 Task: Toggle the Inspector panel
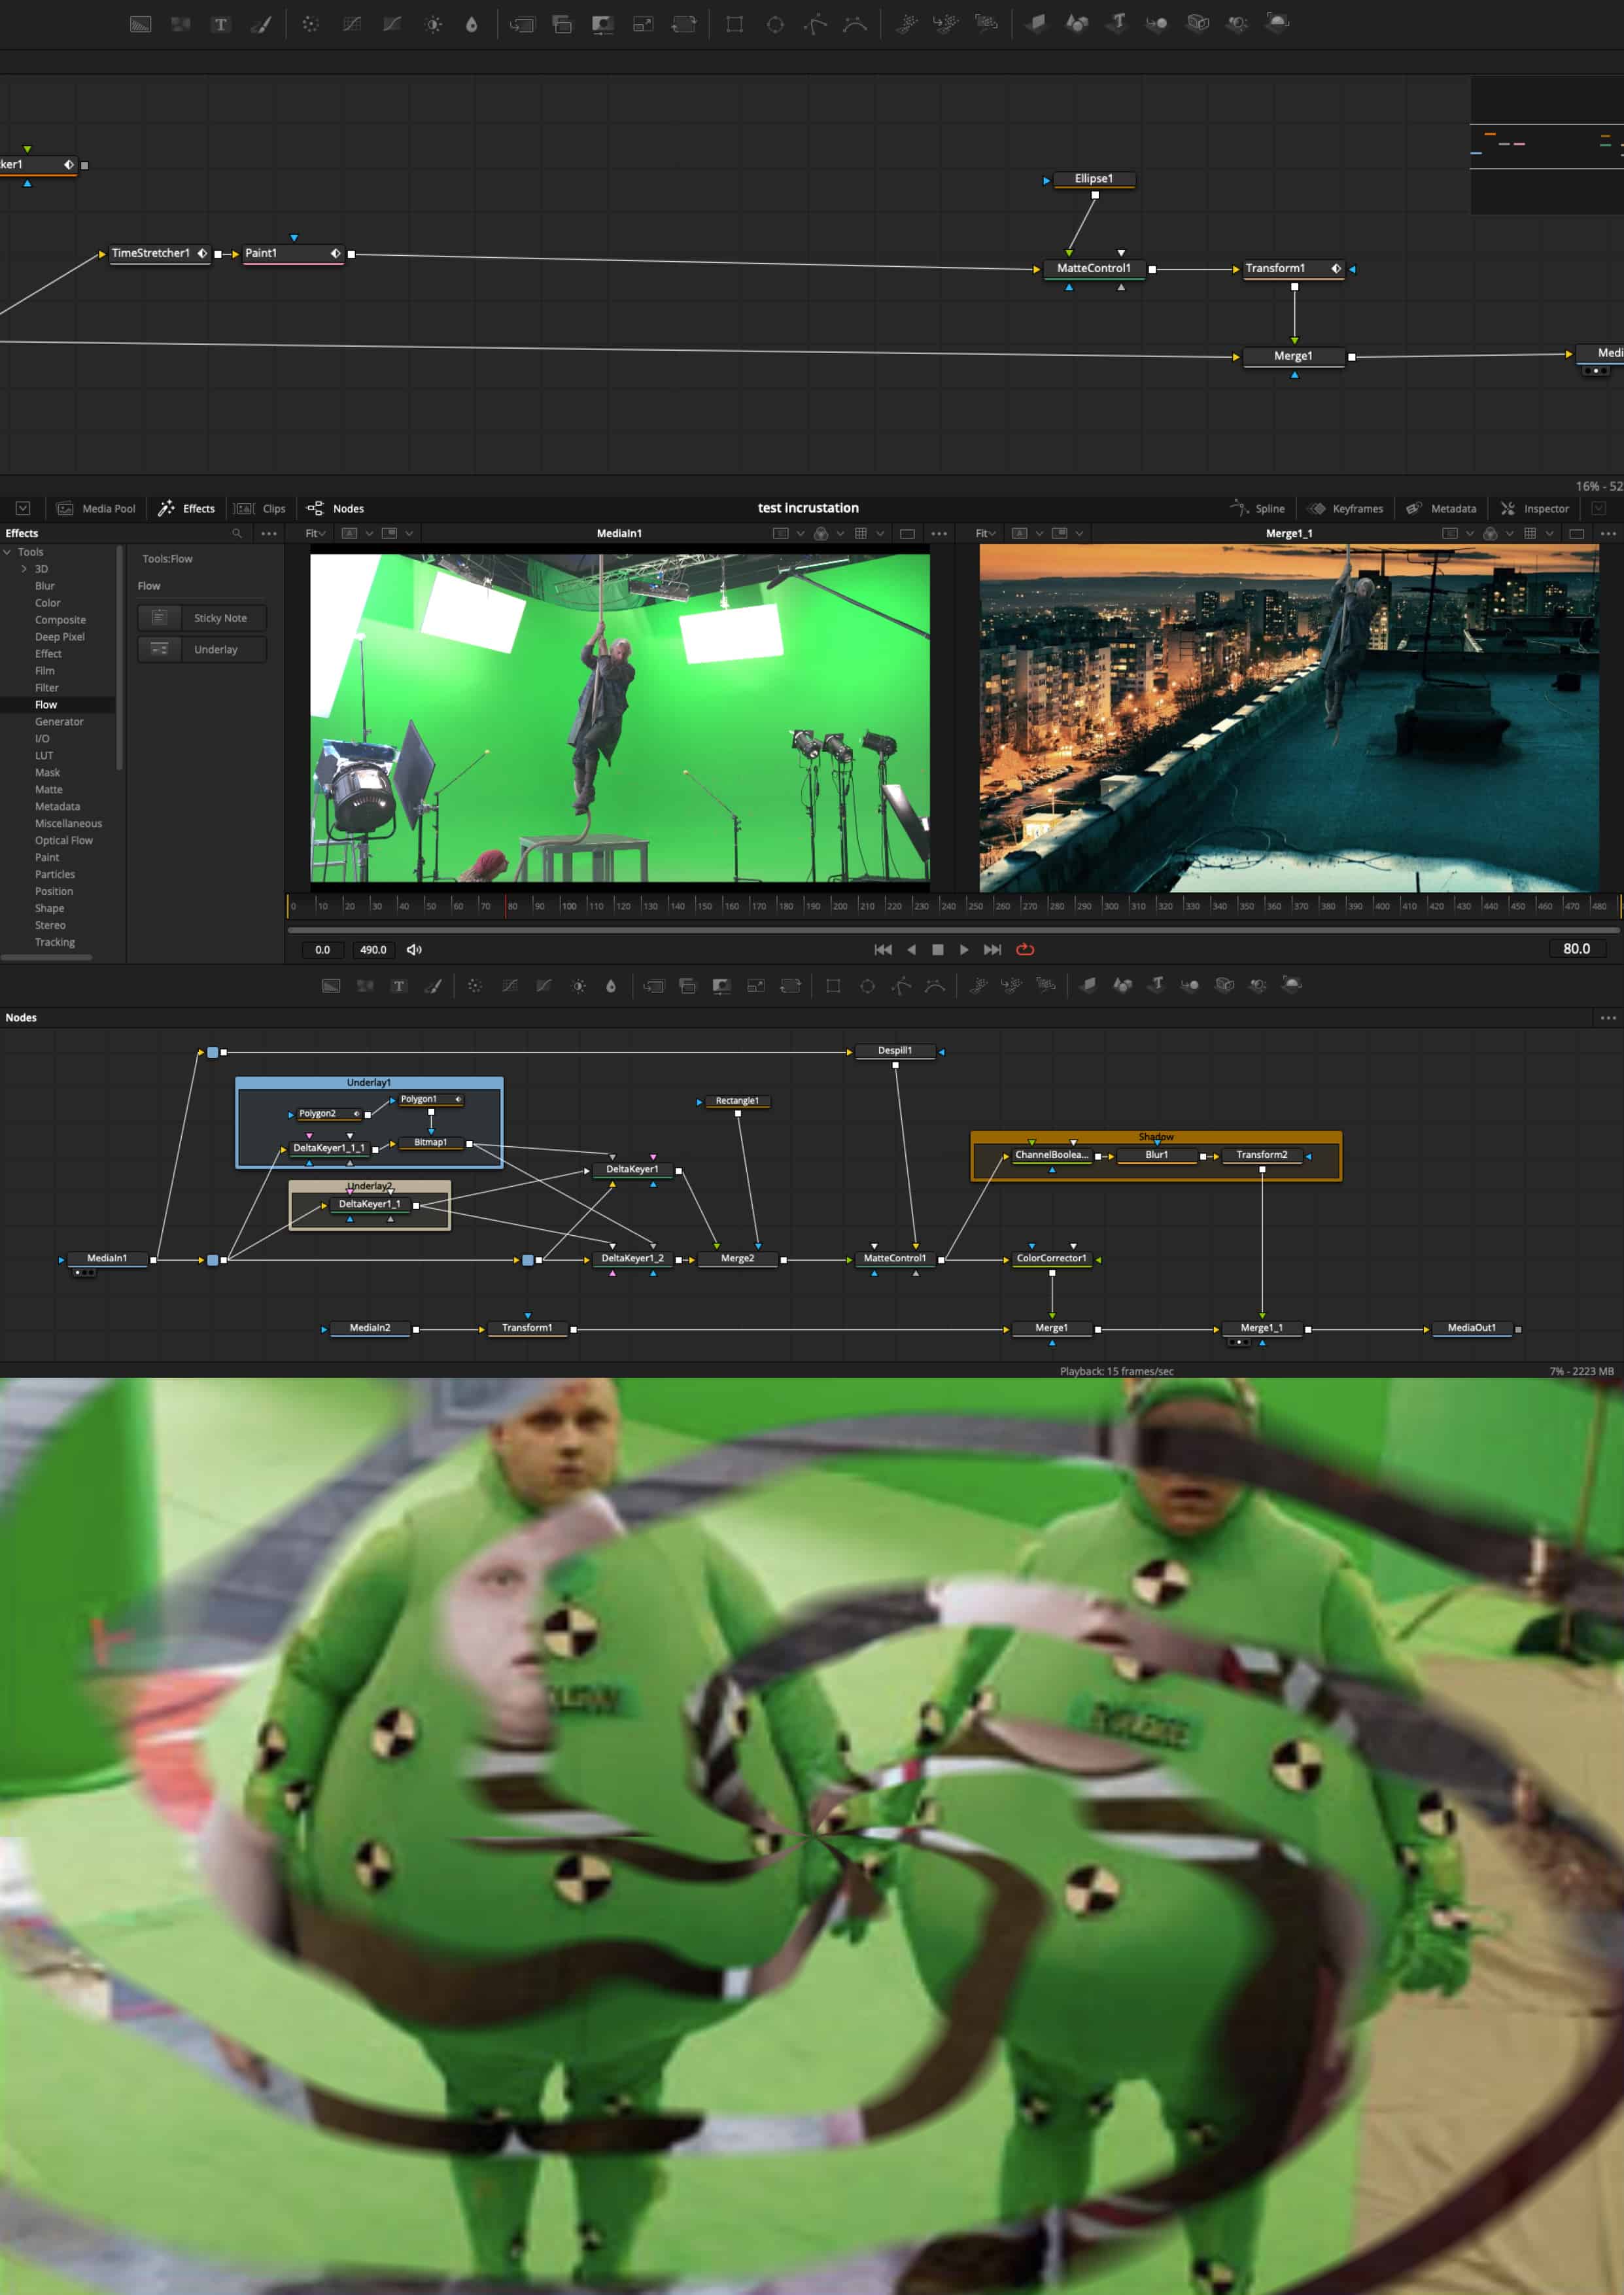(x=1535, y=508)
